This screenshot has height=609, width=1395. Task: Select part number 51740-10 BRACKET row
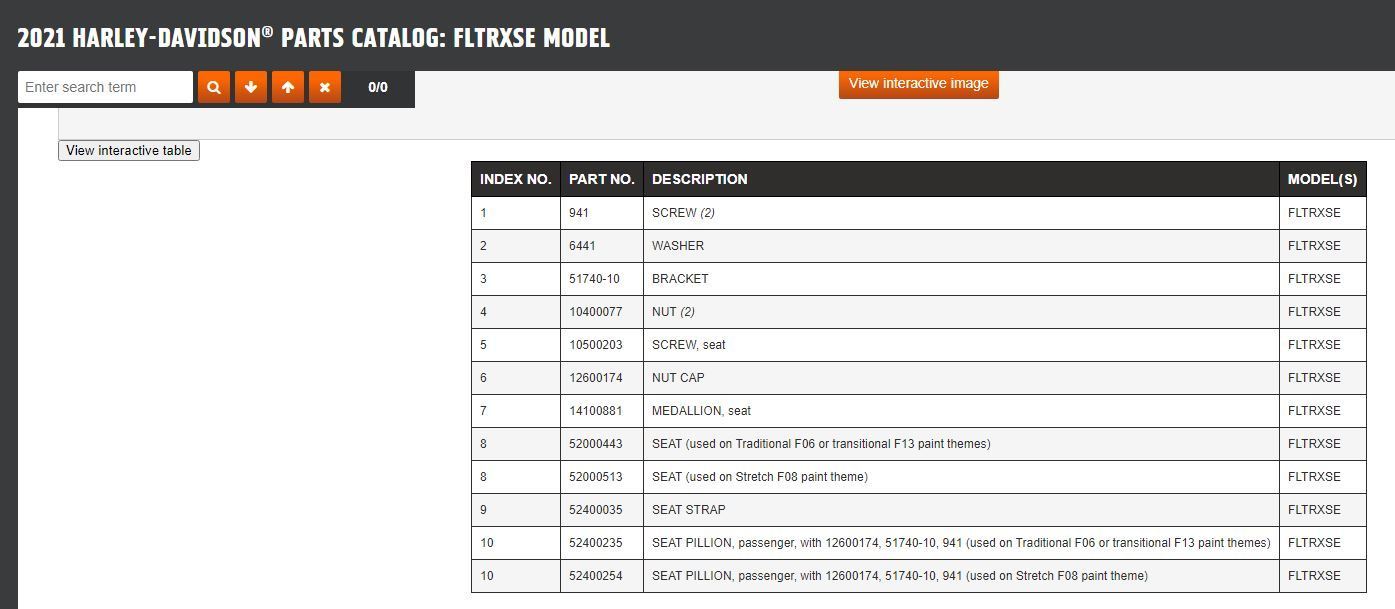click(x=680, y=279)
